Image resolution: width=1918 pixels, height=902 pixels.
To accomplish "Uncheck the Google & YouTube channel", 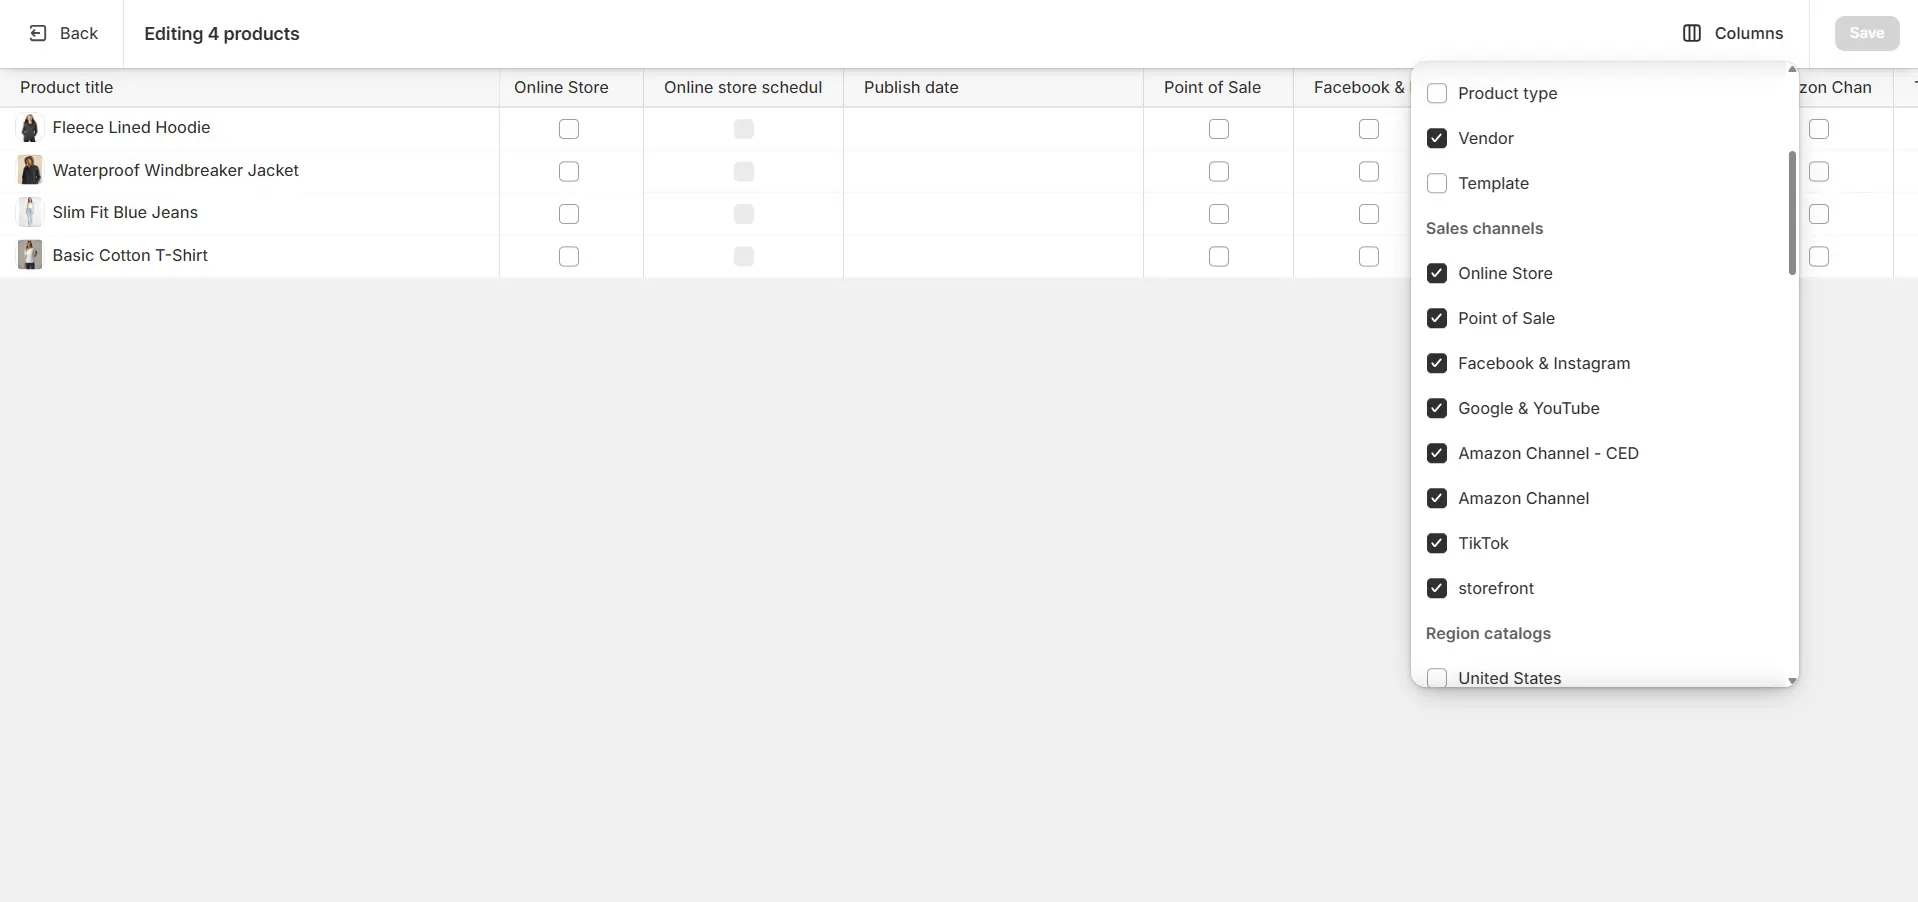I will pyautogui.click(x=1437, y=408).
